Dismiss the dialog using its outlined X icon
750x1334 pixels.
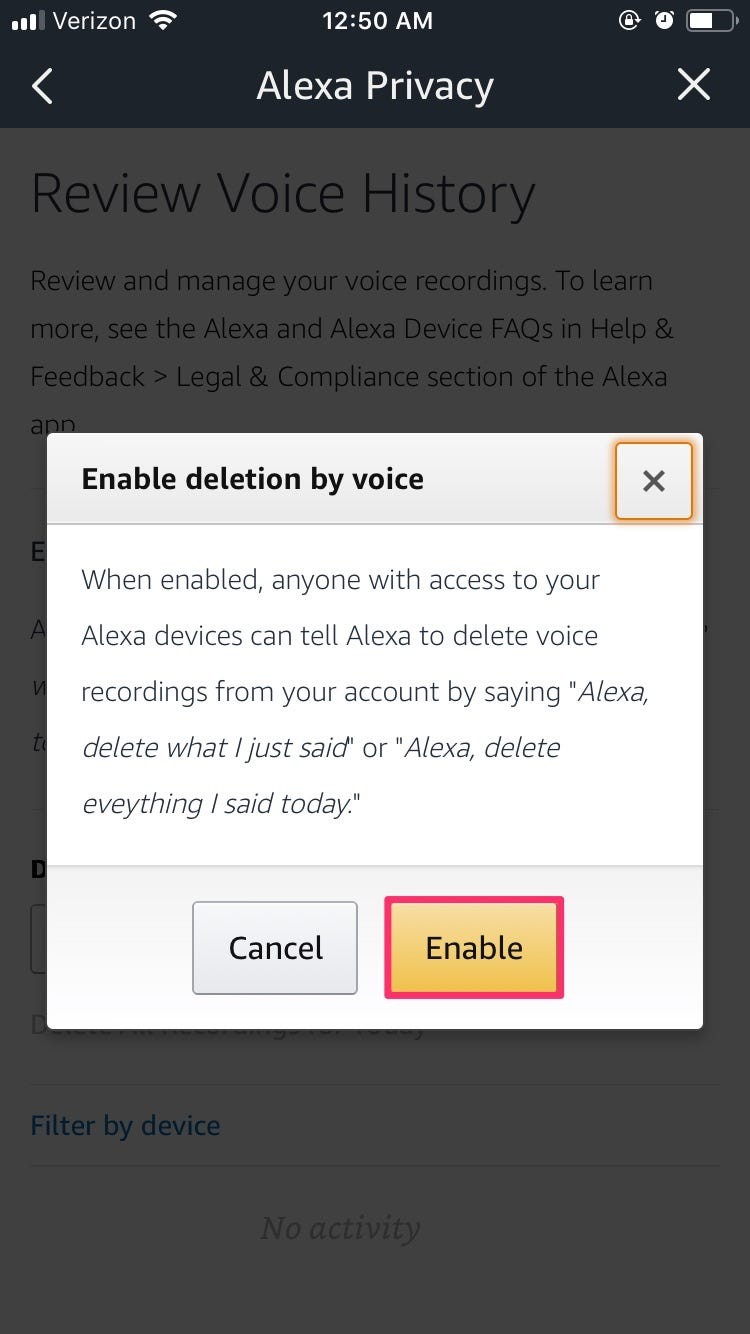[653, 481]
